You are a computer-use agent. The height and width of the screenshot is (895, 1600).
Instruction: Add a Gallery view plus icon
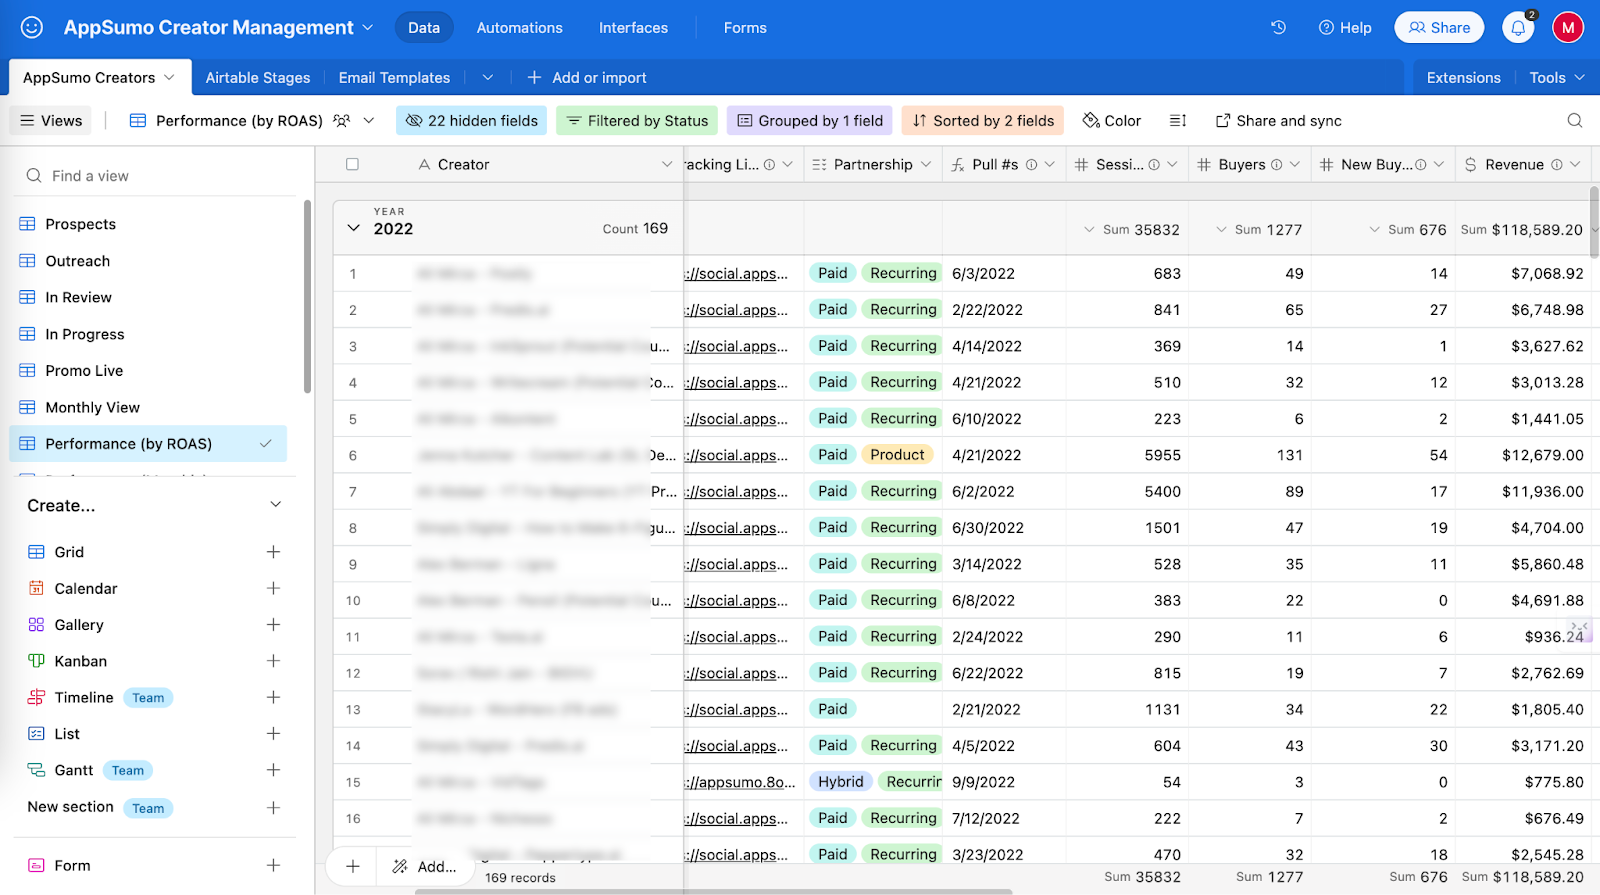pos(273,624)
